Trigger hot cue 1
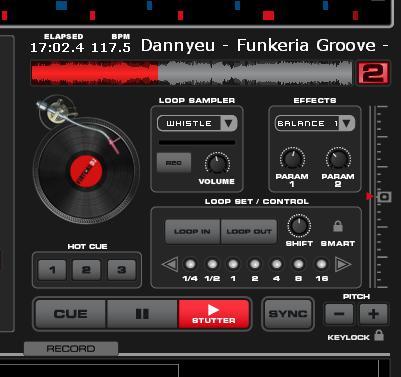Viewport: 401px width, 377px height. pyautogui.click(x=52, y=270)
